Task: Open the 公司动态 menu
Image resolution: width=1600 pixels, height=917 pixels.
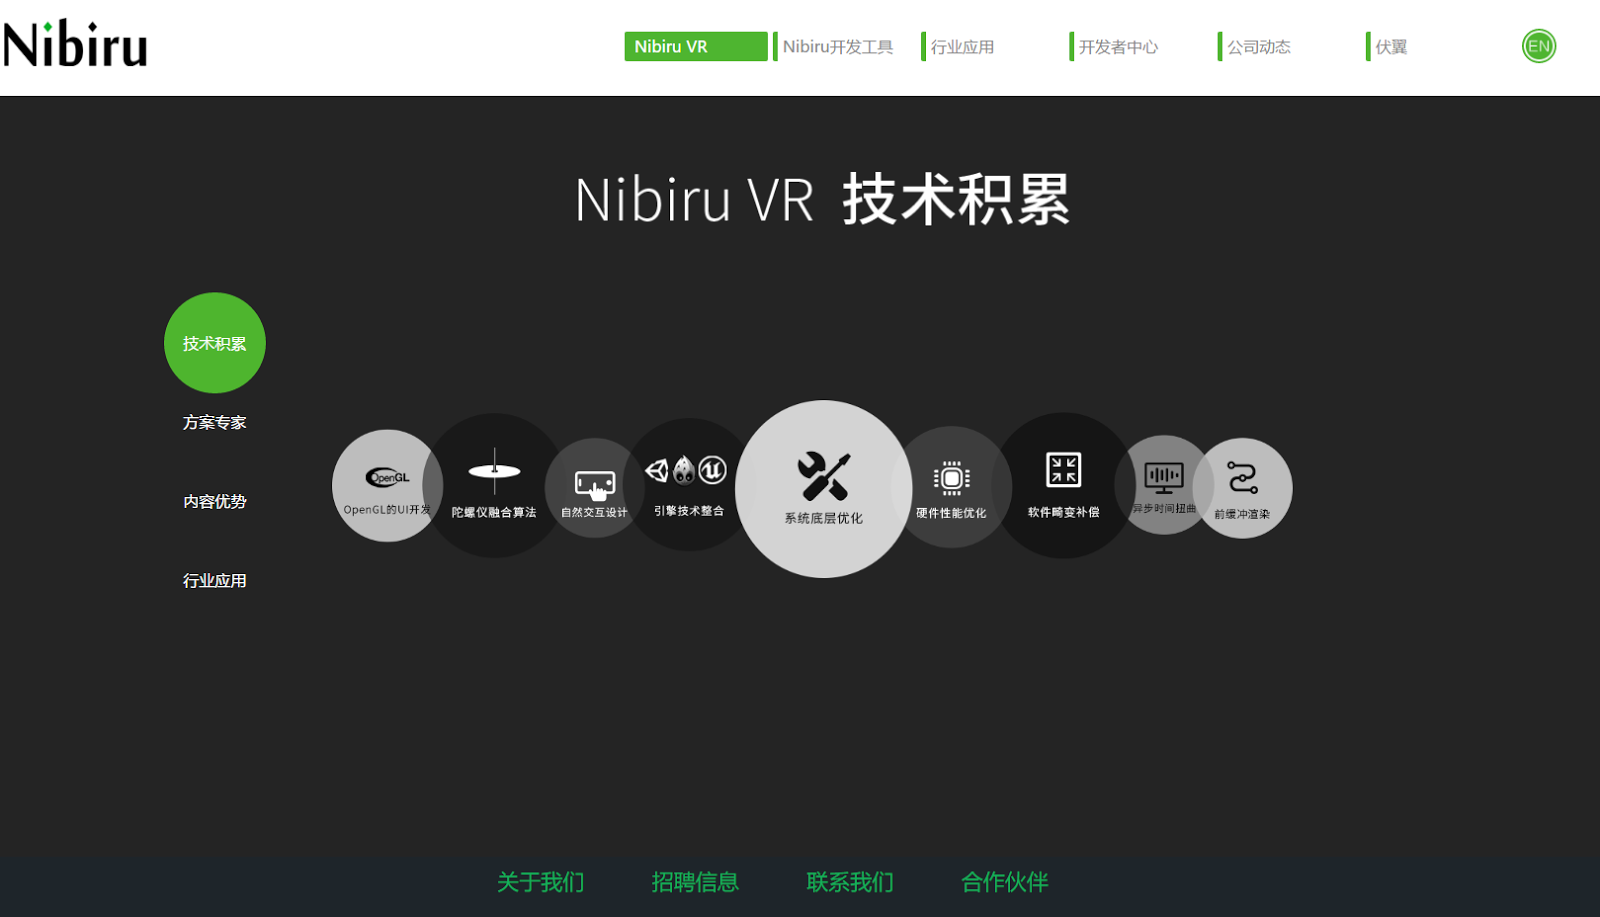Action: point(1258,47)
